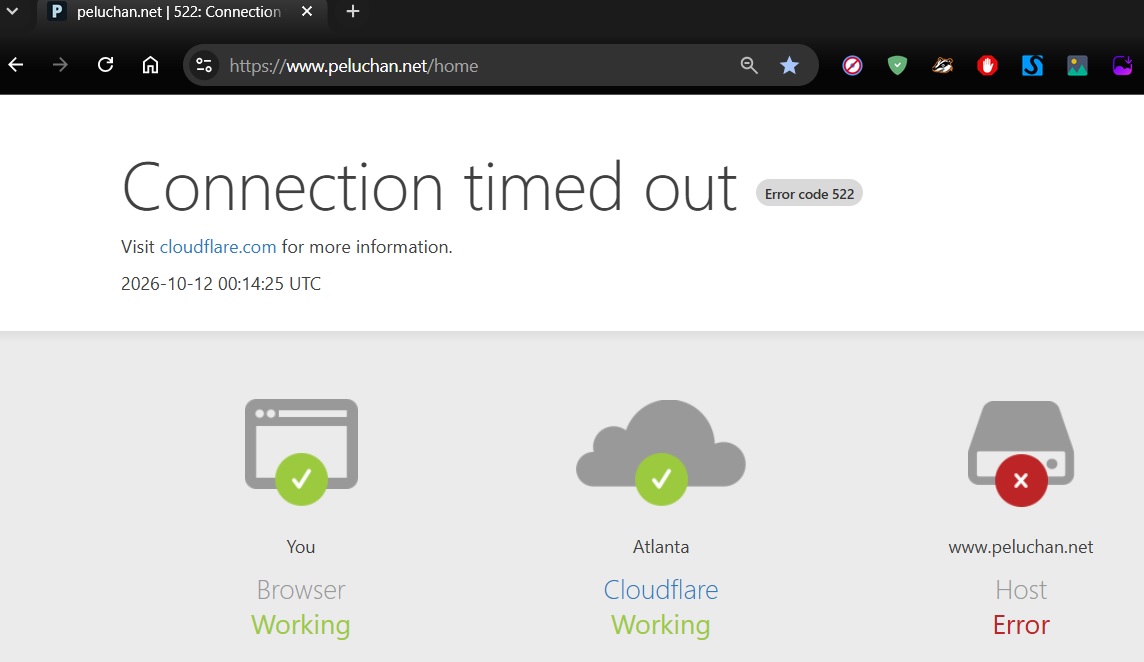1144x662 pixels.
Task: Open a new tab with plus button
Action: [353, 12]
